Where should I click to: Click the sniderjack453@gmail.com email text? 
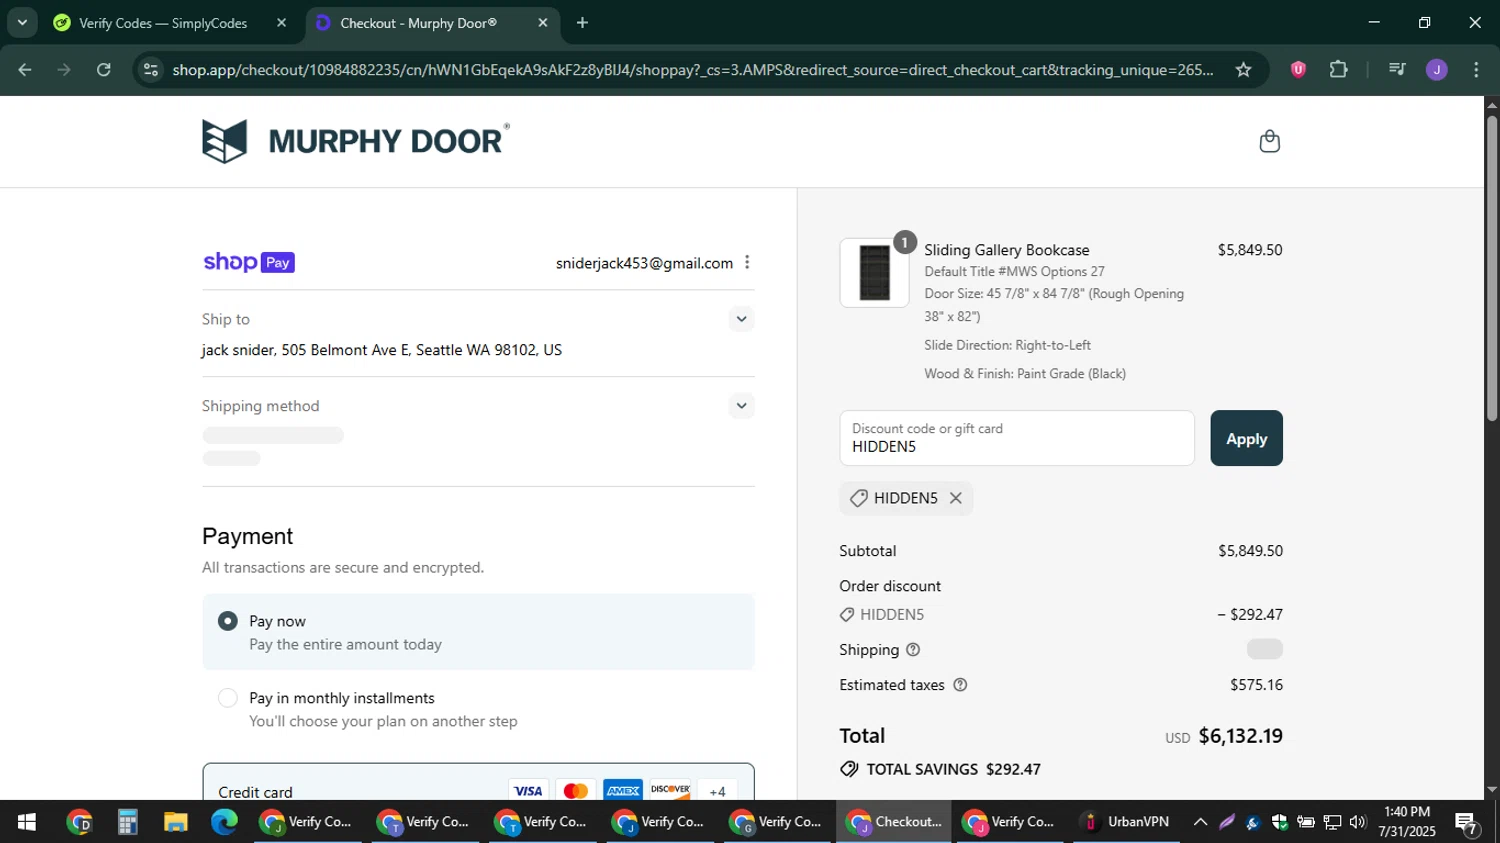click(x=644, y=263)
